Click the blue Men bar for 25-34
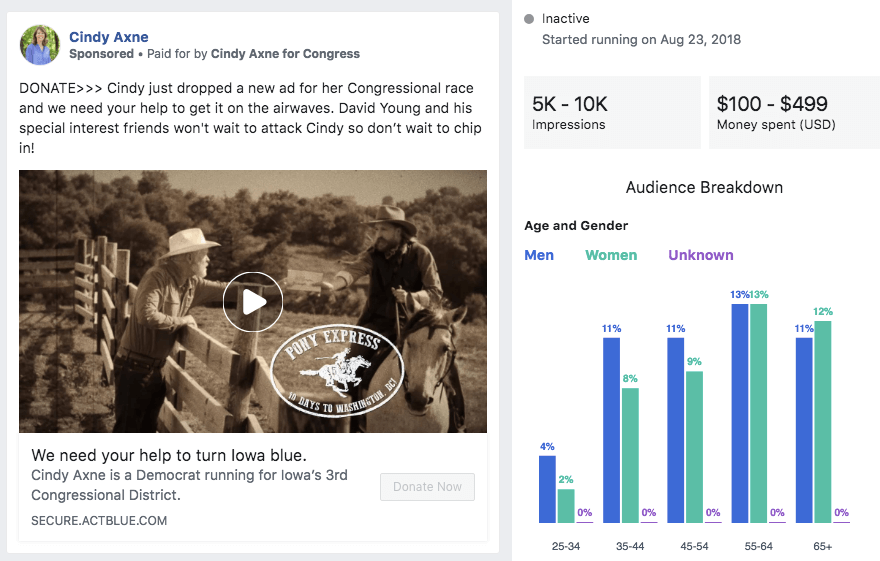 click(x=547, y=488)
